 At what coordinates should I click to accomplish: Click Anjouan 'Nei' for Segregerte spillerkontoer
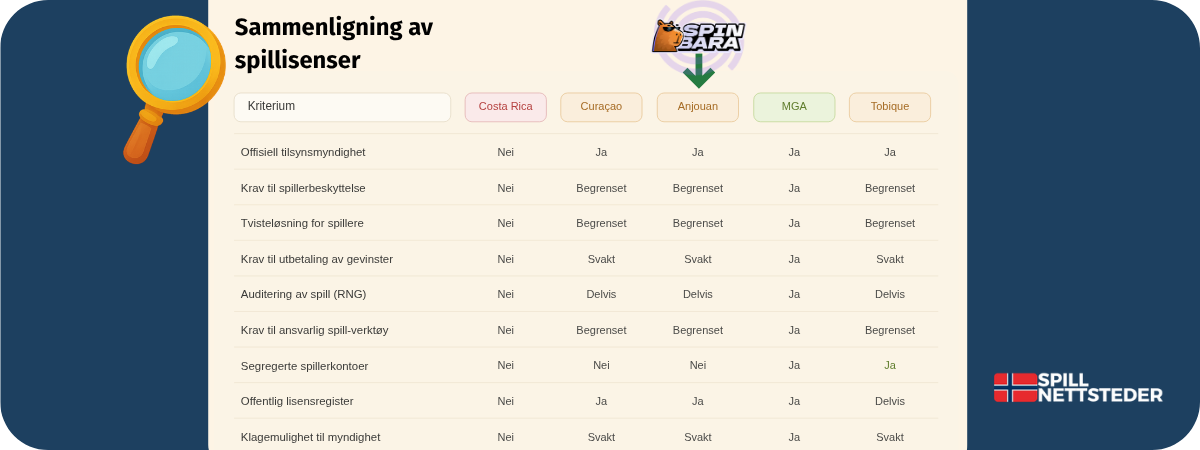click(x=698, y=365)
